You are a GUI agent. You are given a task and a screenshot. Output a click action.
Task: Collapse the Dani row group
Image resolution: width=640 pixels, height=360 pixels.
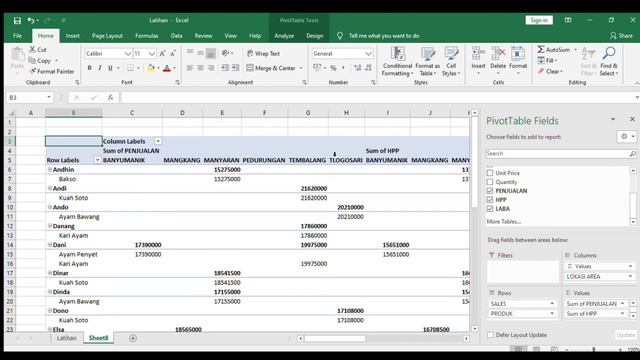click(x=50, y=245)
